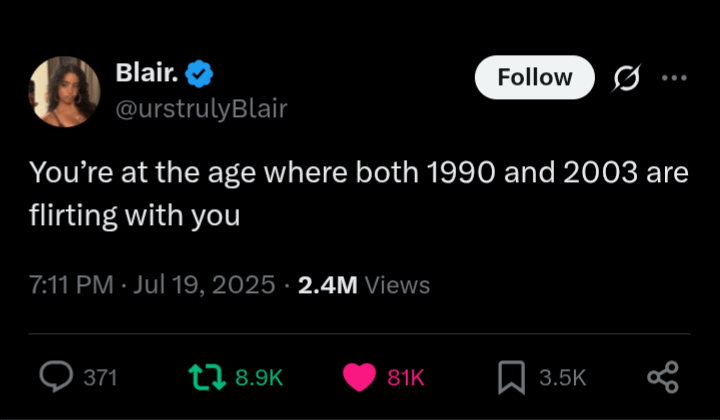Click the 371 replies count

(100, 377)
